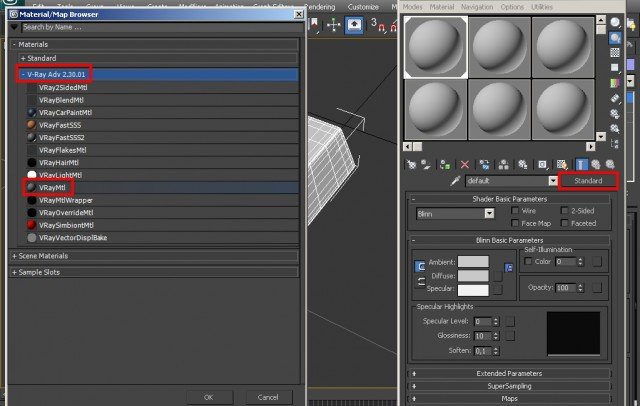Open Blinn shader type dropdown

[x=489, y=213]
